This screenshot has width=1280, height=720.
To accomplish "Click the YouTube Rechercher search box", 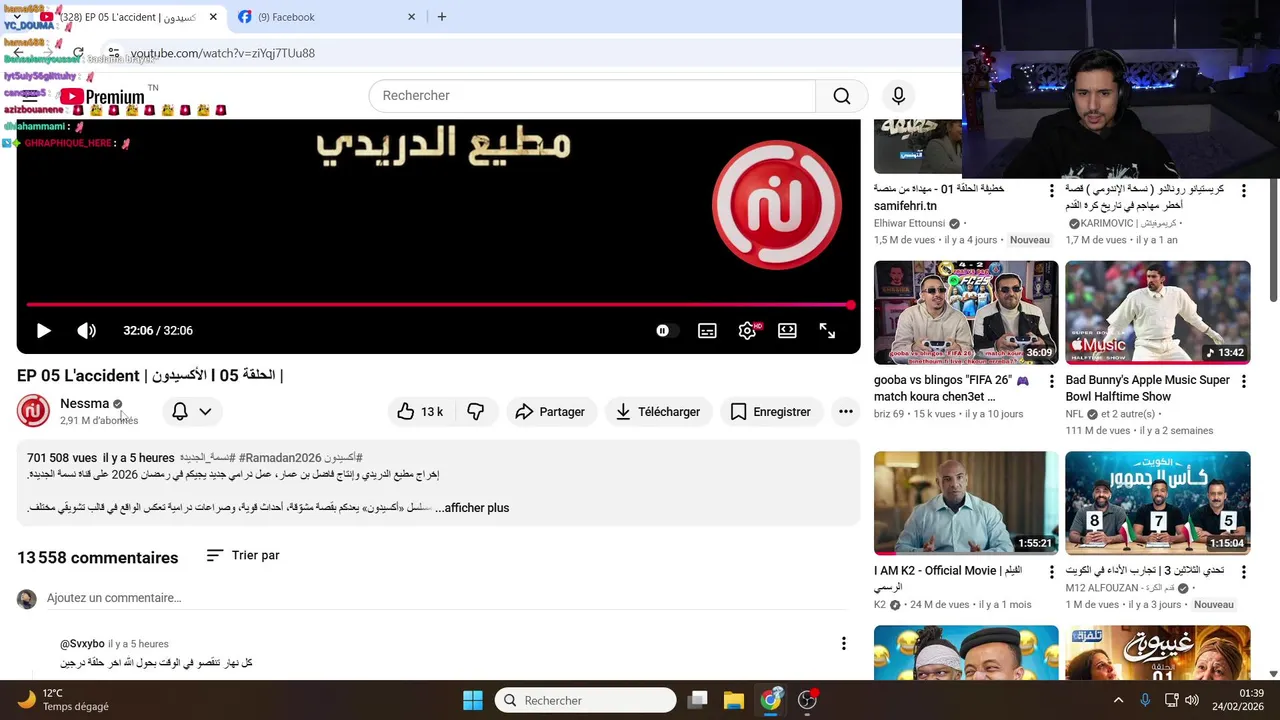I will click(593, 96).
